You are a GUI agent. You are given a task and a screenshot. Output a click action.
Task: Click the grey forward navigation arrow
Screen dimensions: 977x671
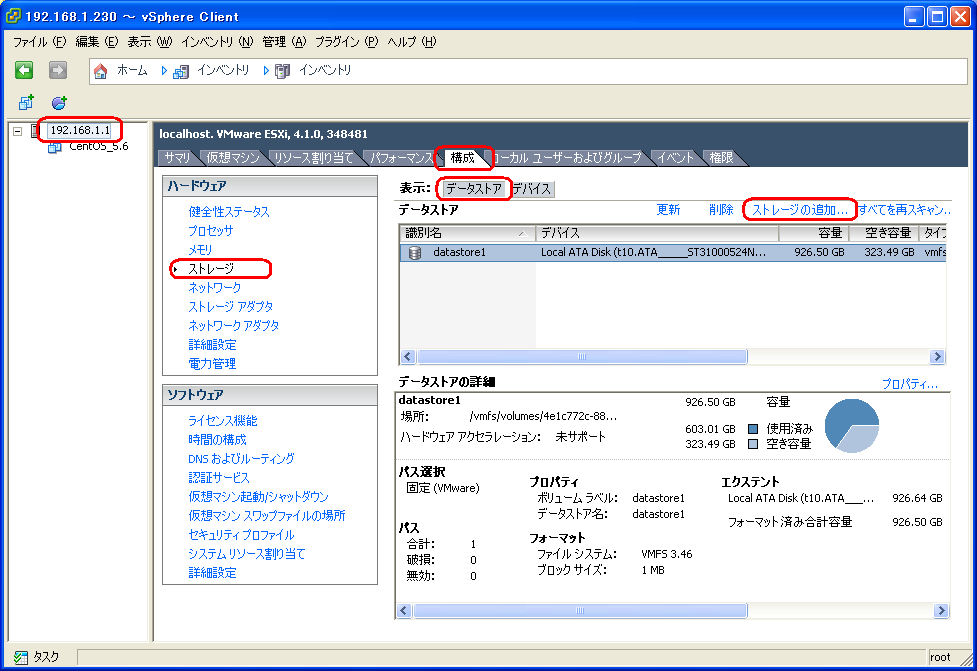point(57,70)
